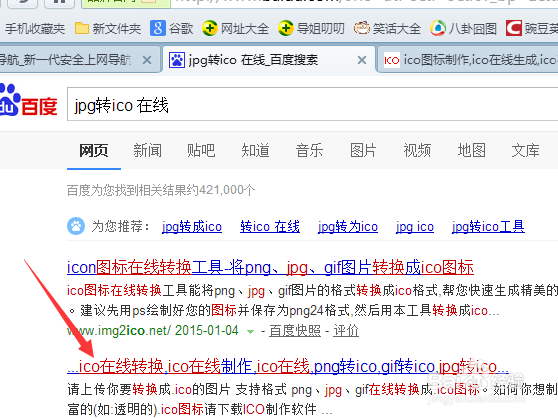Open suggested search jpg转ico工具
The height and width of the screenshot is (418, 558).
488,227
